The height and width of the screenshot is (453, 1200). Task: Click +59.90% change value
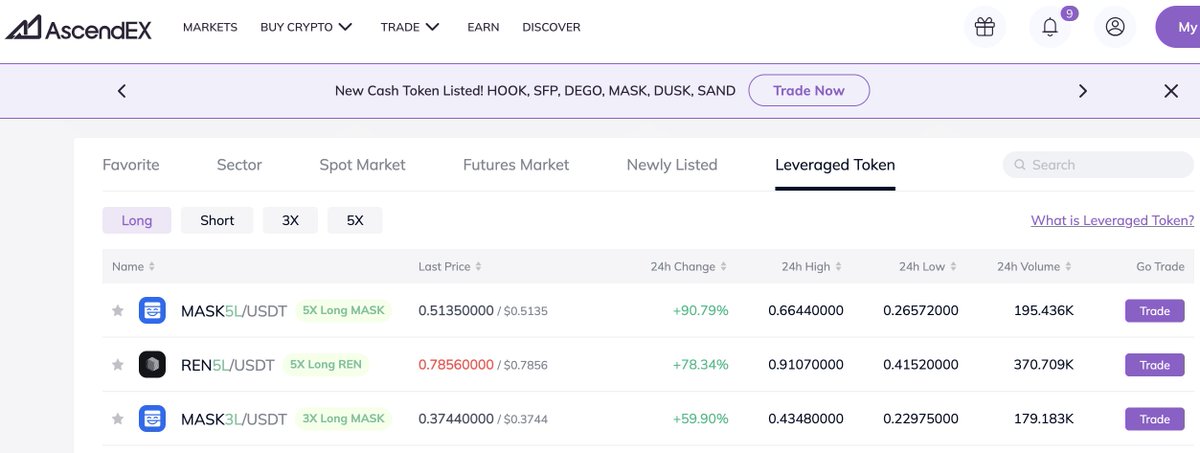(700, 419)
